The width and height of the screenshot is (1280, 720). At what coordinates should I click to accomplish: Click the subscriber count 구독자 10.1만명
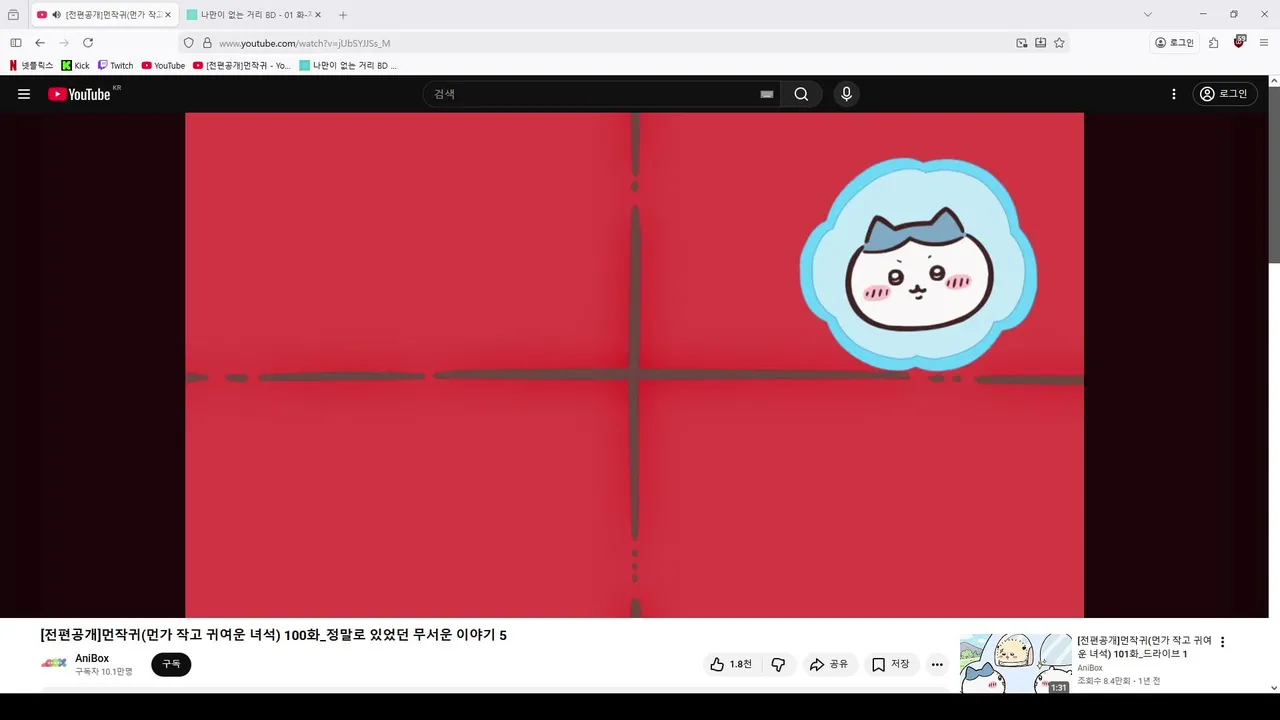103,672
